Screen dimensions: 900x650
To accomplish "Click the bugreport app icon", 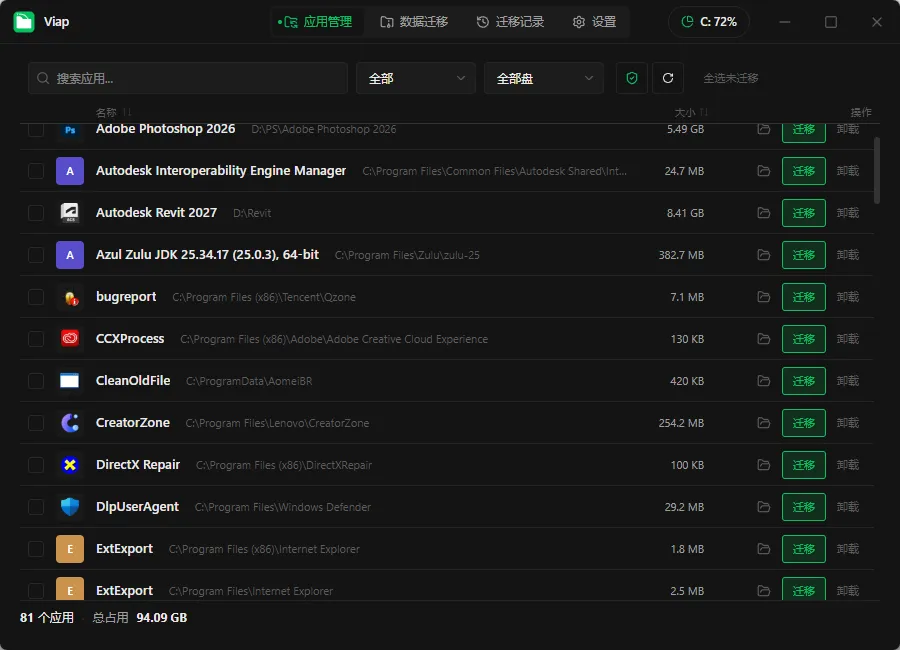I will [x=70, y=297].
